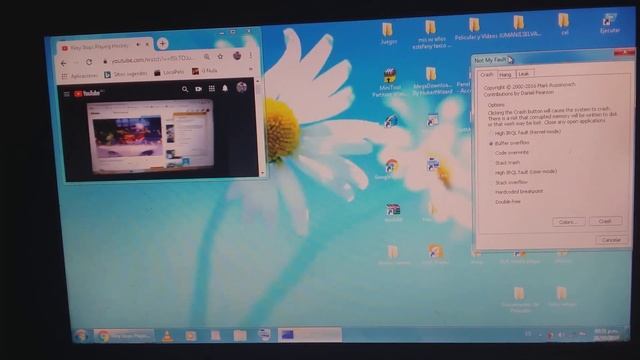Select the Code overwrite option
The image size is (640, 360).
coord(509,153)
